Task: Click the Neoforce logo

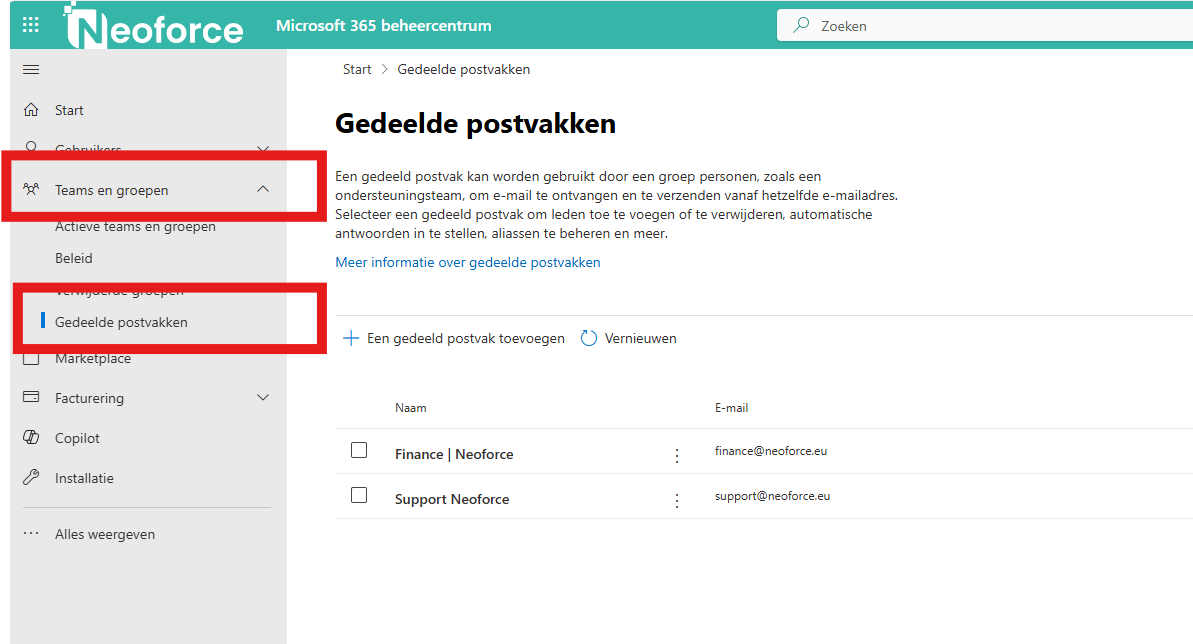Action: pos(154,27)
